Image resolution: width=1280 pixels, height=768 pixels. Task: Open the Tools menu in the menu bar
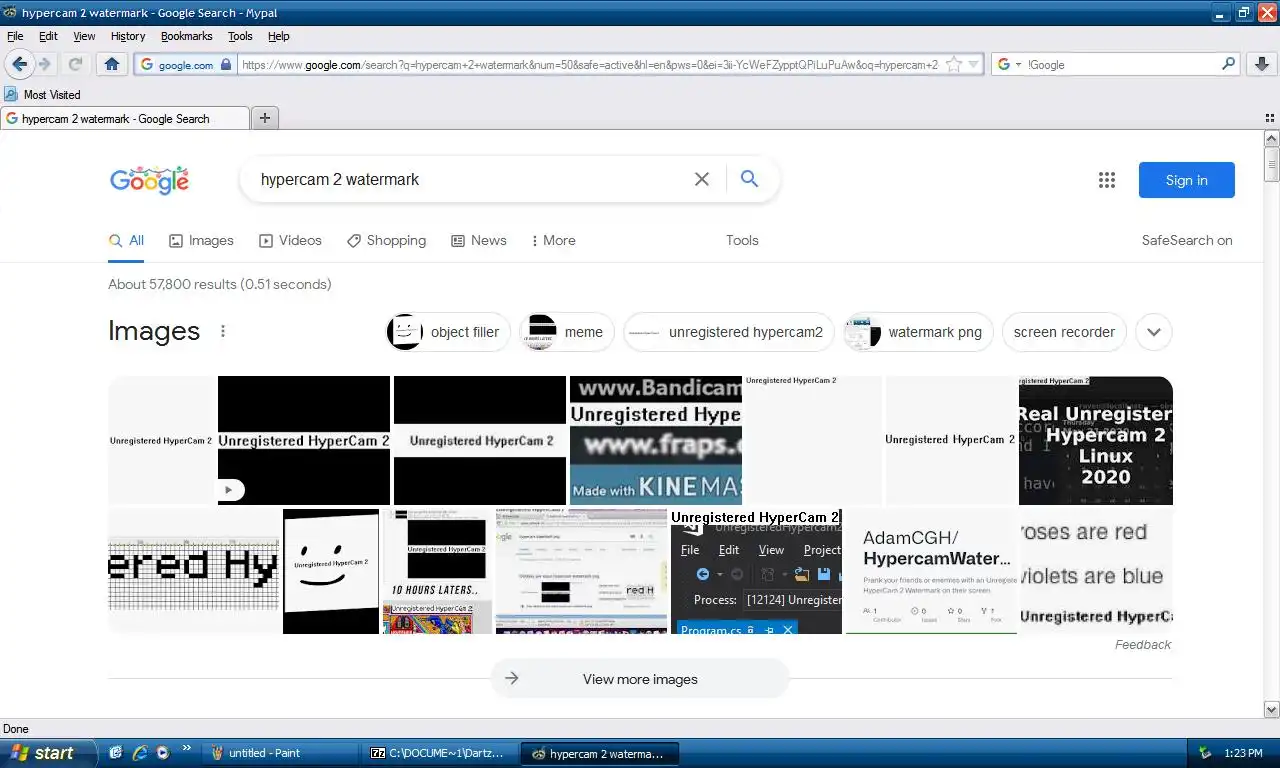pos(240,36)
